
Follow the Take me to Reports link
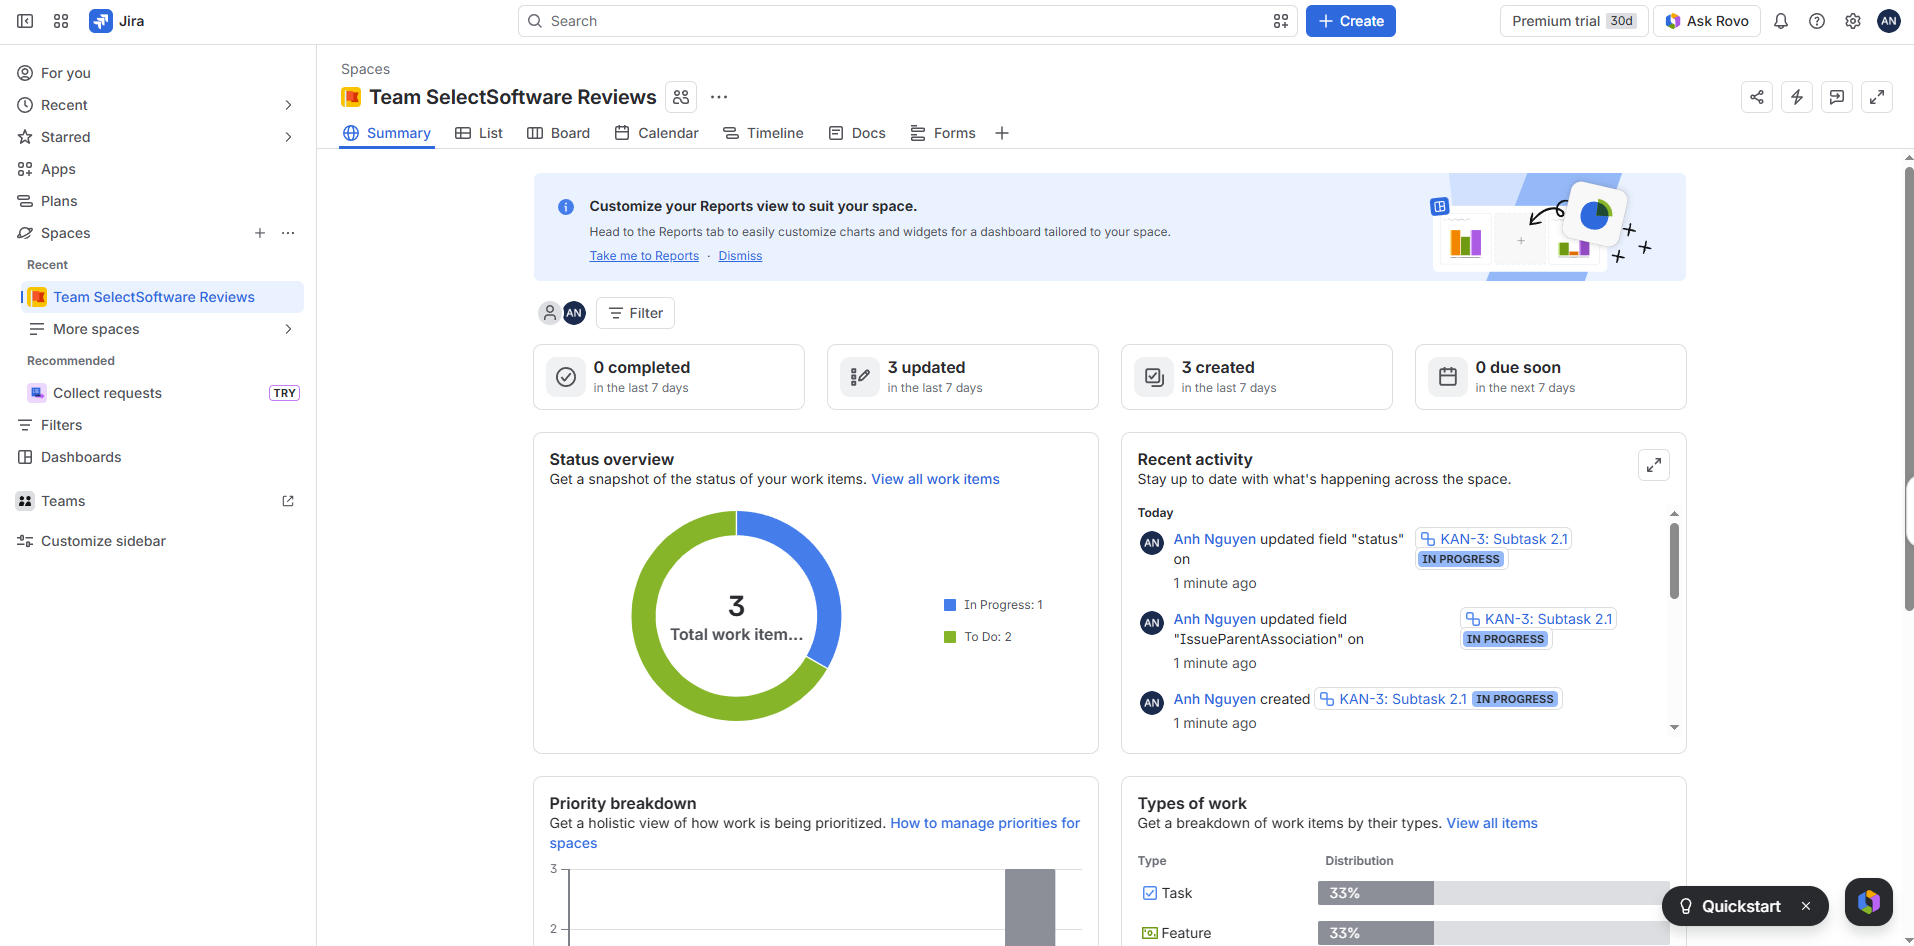644,256
